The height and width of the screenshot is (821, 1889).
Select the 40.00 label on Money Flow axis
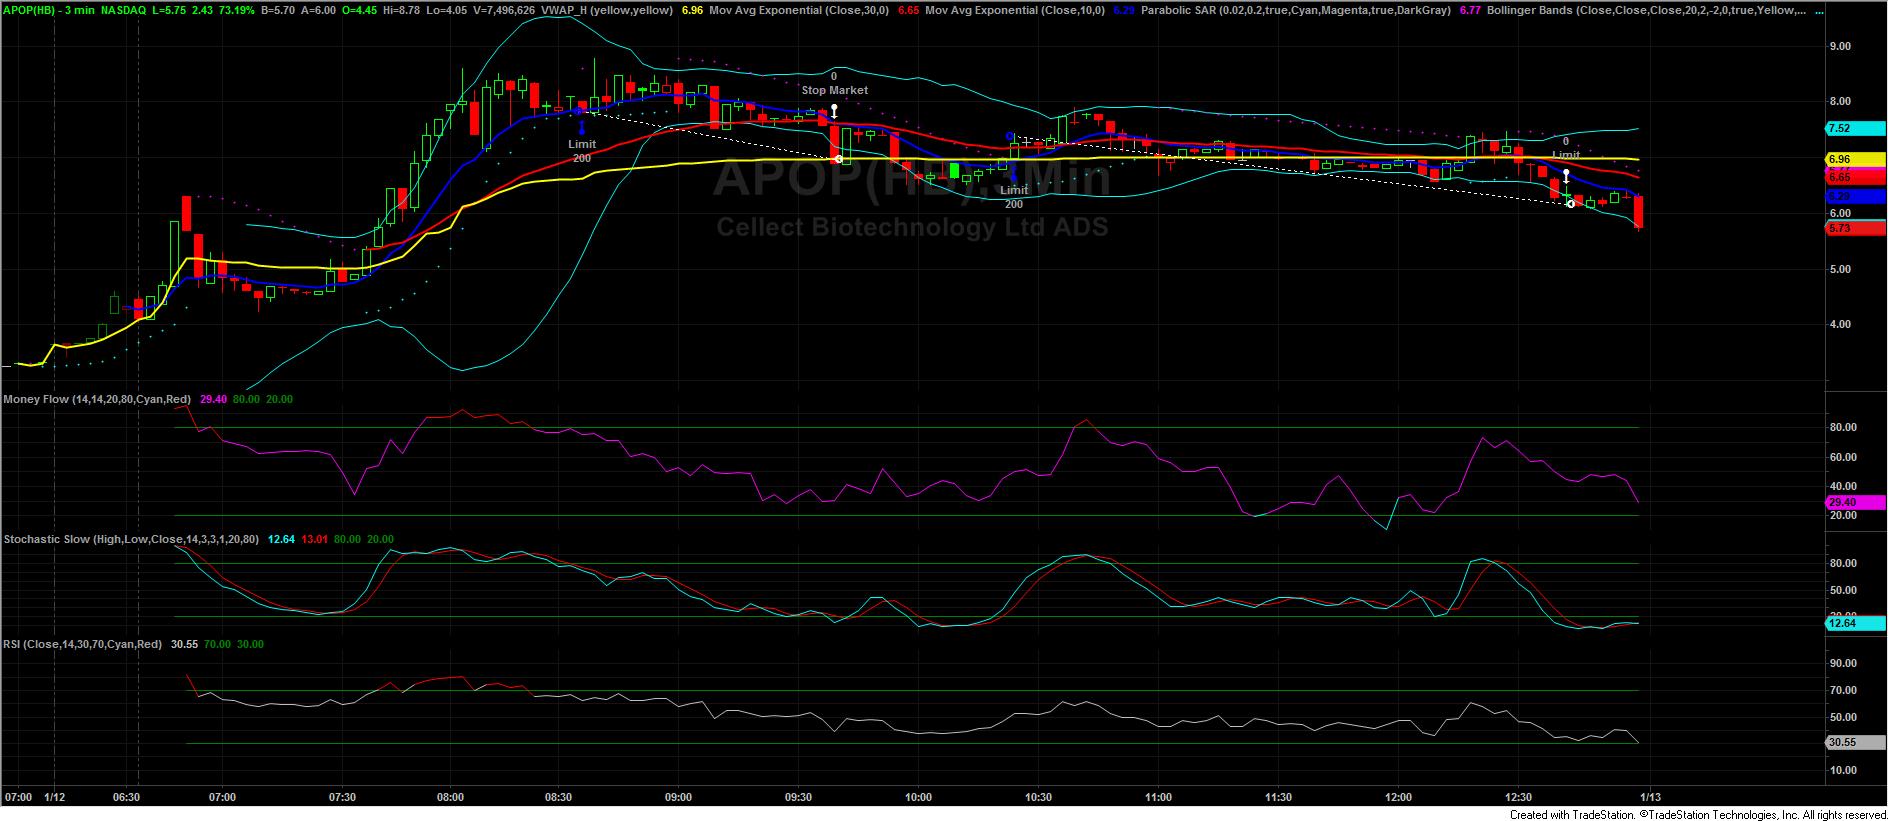pos(1842,487)
